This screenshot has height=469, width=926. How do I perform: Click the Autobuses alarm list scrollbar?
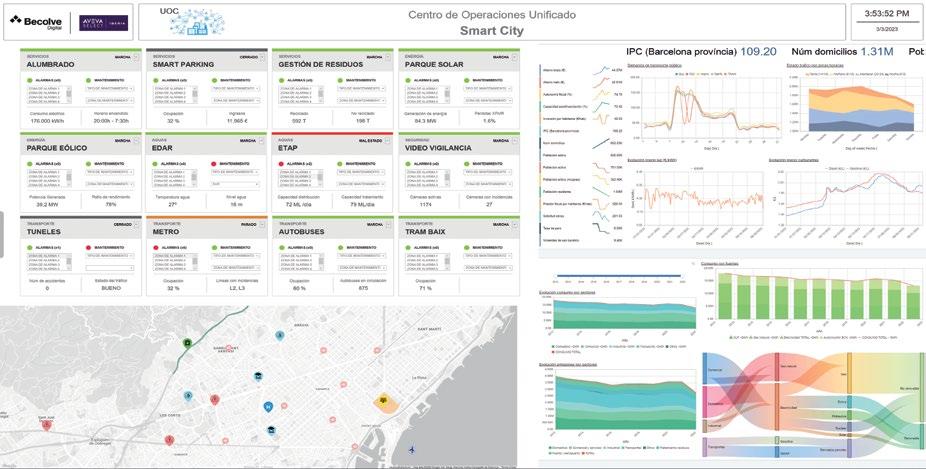[321, 262]
